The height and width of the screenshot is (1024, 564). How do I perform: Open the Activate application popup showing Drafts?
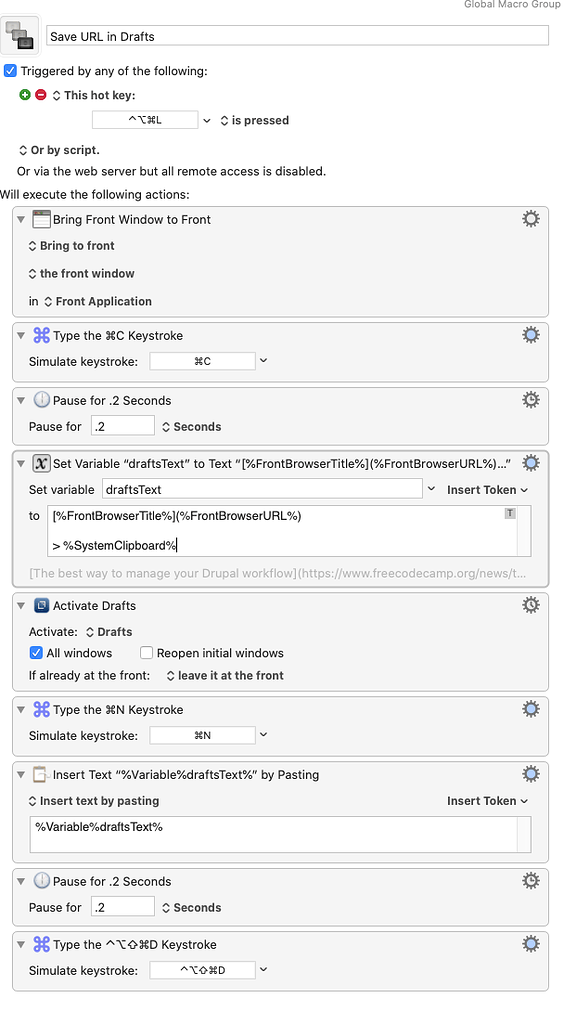point(109,632)
